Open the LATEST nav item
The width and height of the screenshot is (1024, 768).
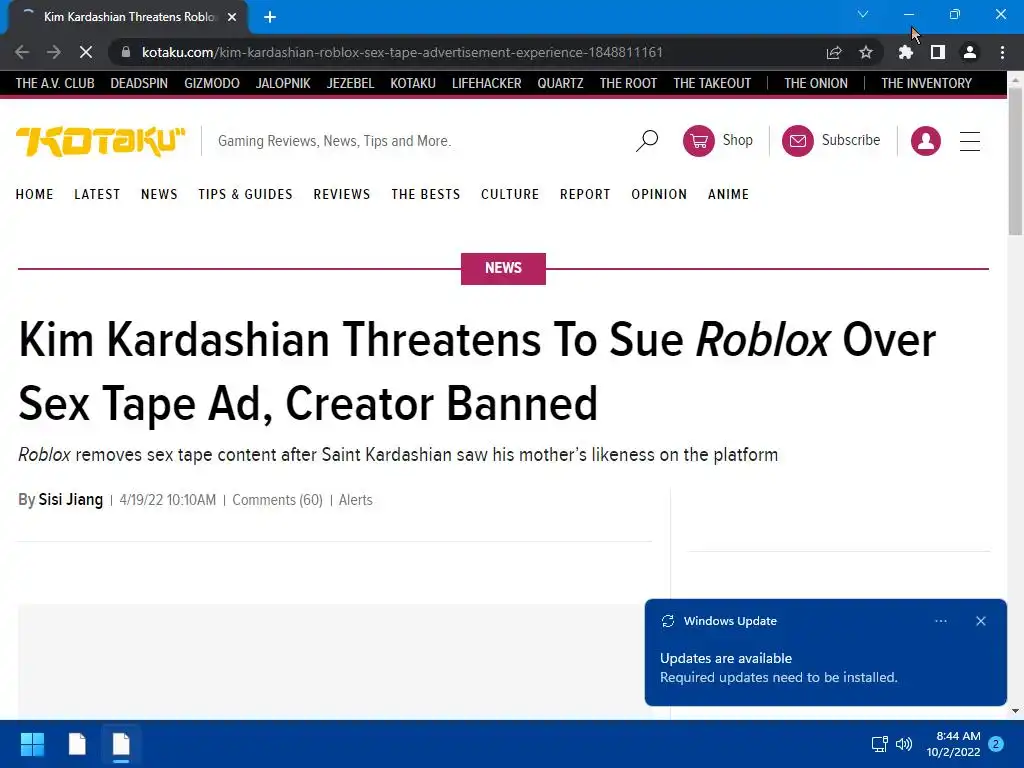97,195
